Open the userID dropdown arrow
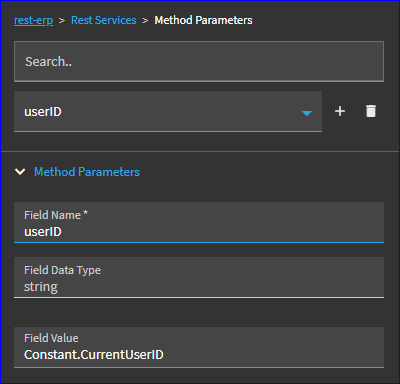The image size is (400, 384). [x=306, y=113]
